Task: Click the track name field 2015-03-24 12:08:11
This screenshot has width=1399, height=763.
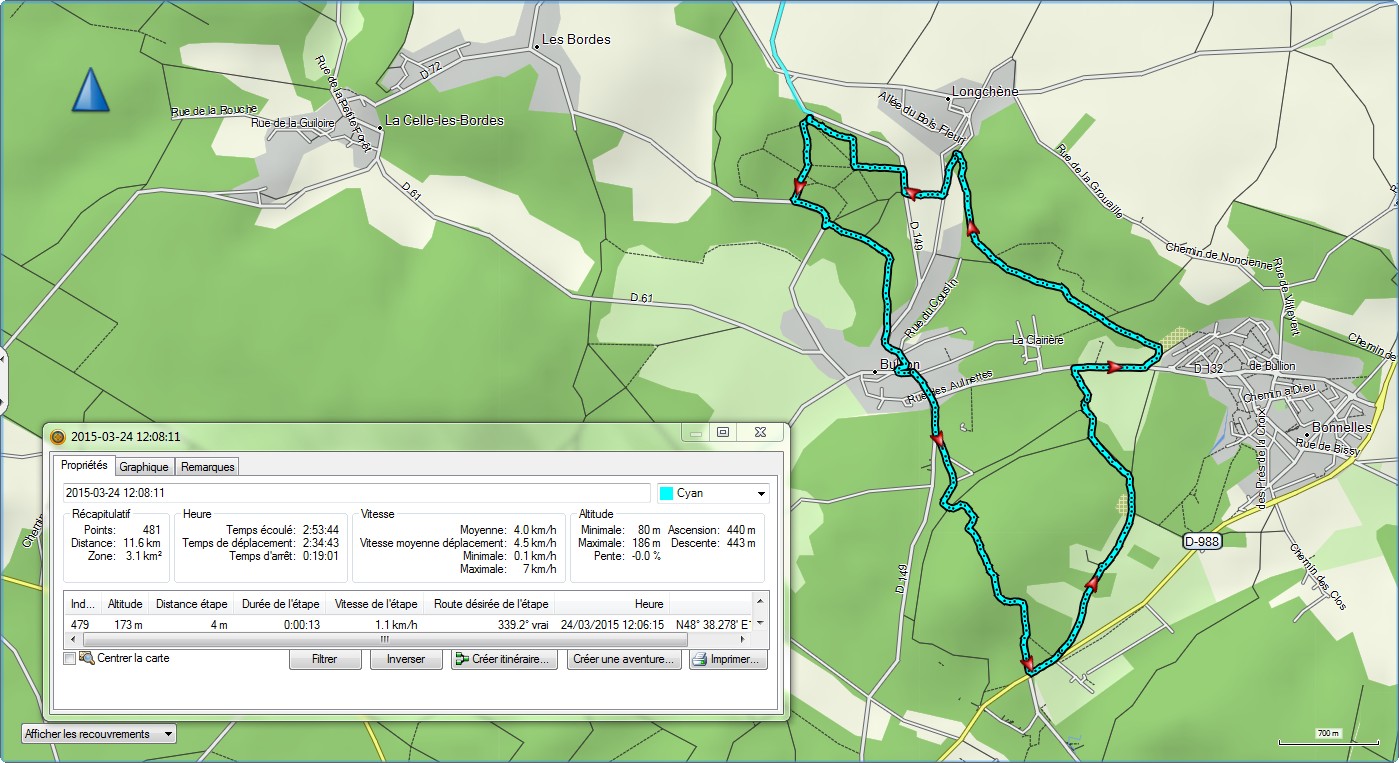Action: [356, 493]
